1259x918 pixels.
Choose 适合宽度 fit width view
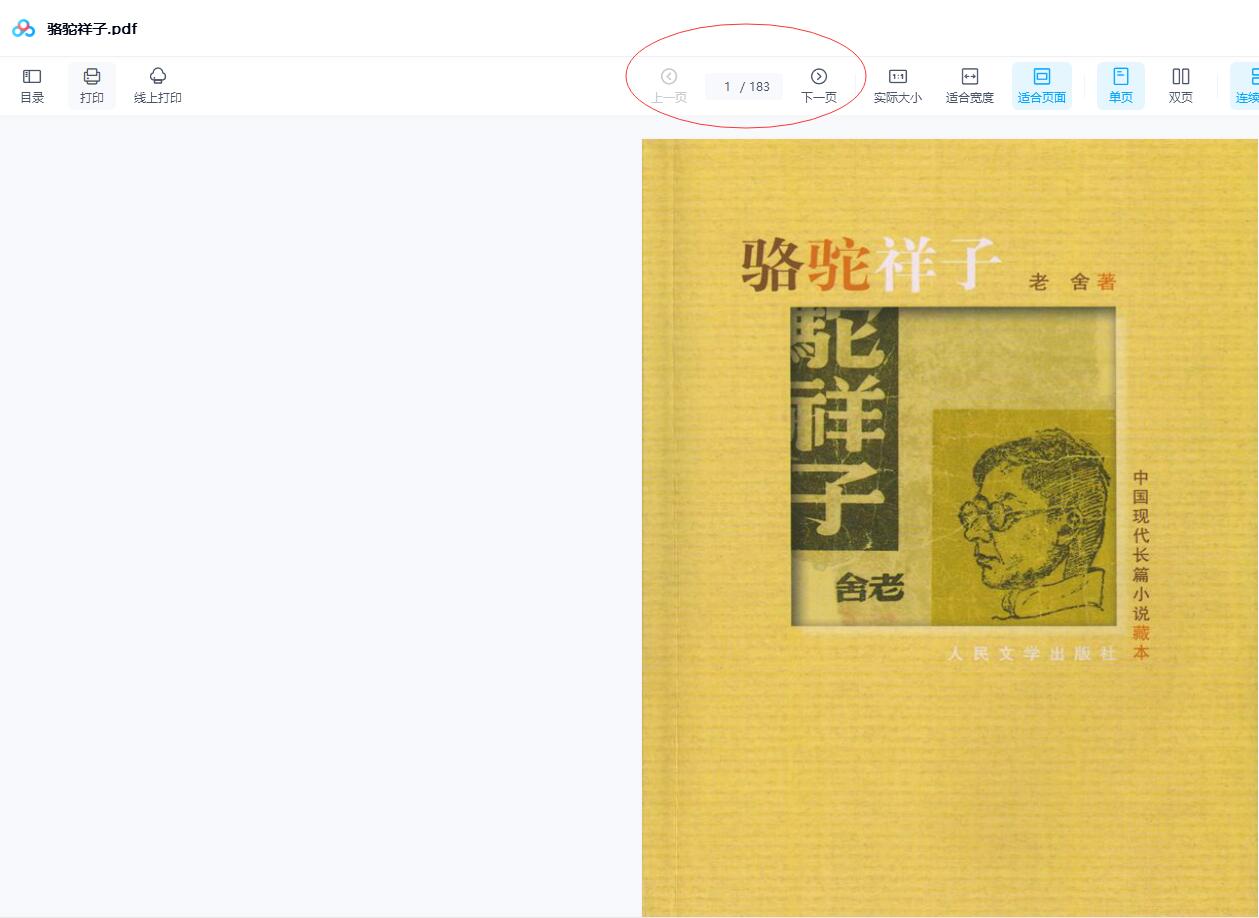point(970,86)
